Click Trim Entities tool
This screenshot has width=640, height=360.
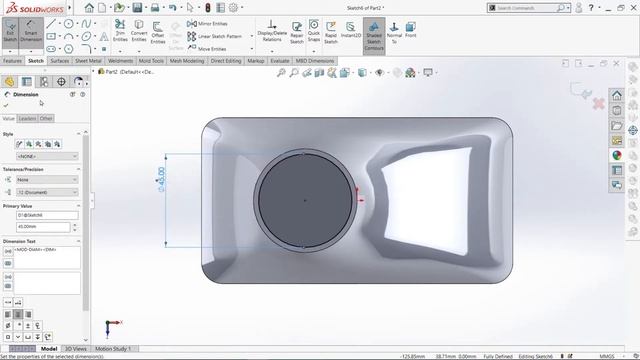pyautogui.click(x=120, y=31)
